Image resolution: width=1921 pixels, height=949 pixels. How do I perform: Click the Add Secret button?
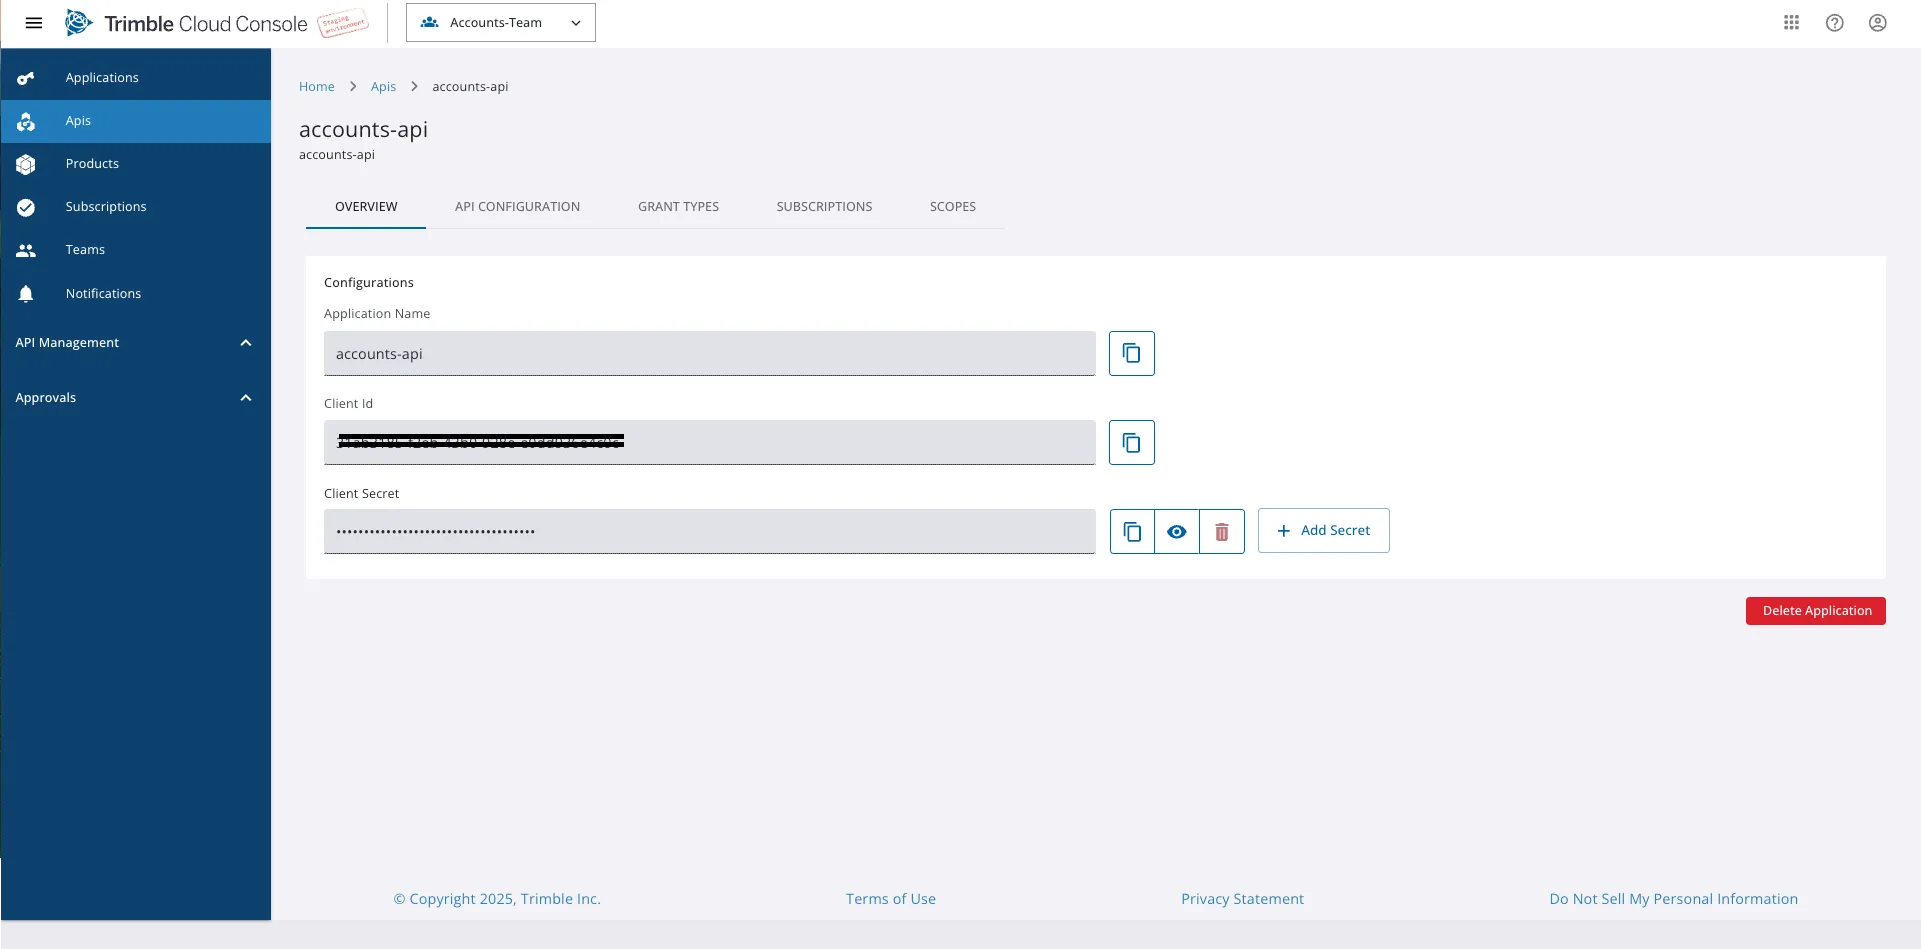1323,530
